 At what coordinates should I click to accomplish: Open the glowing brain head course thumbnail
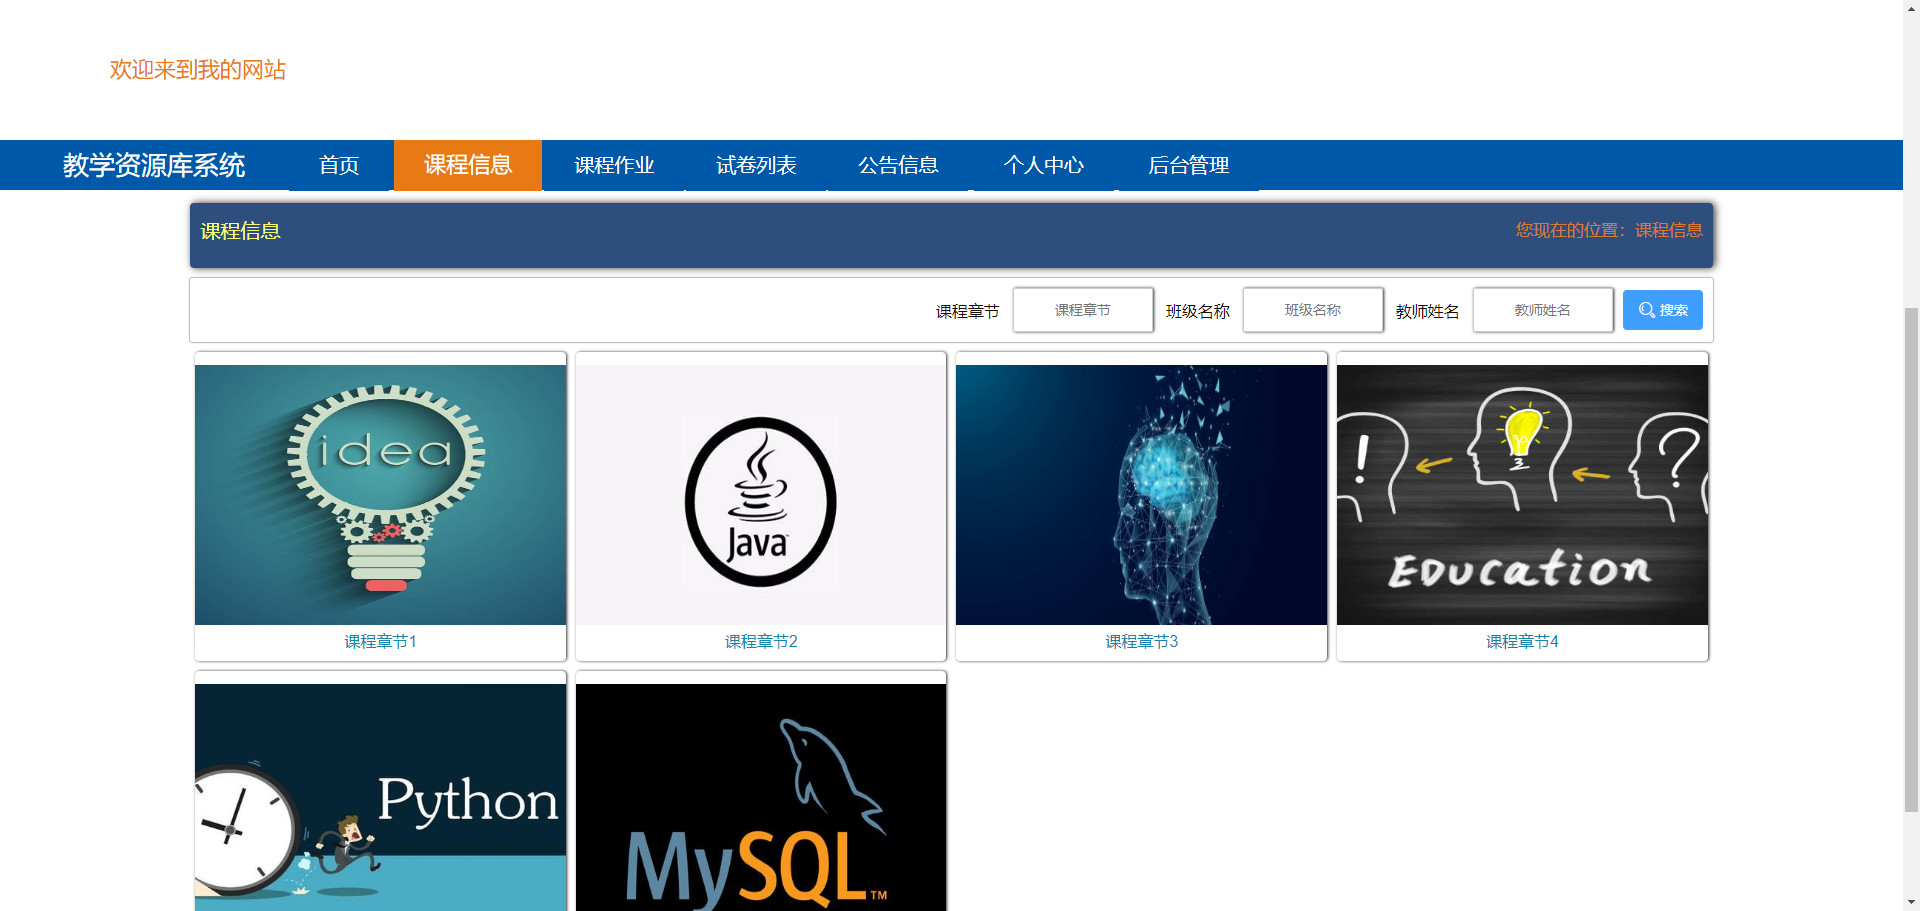[1141, 495]
